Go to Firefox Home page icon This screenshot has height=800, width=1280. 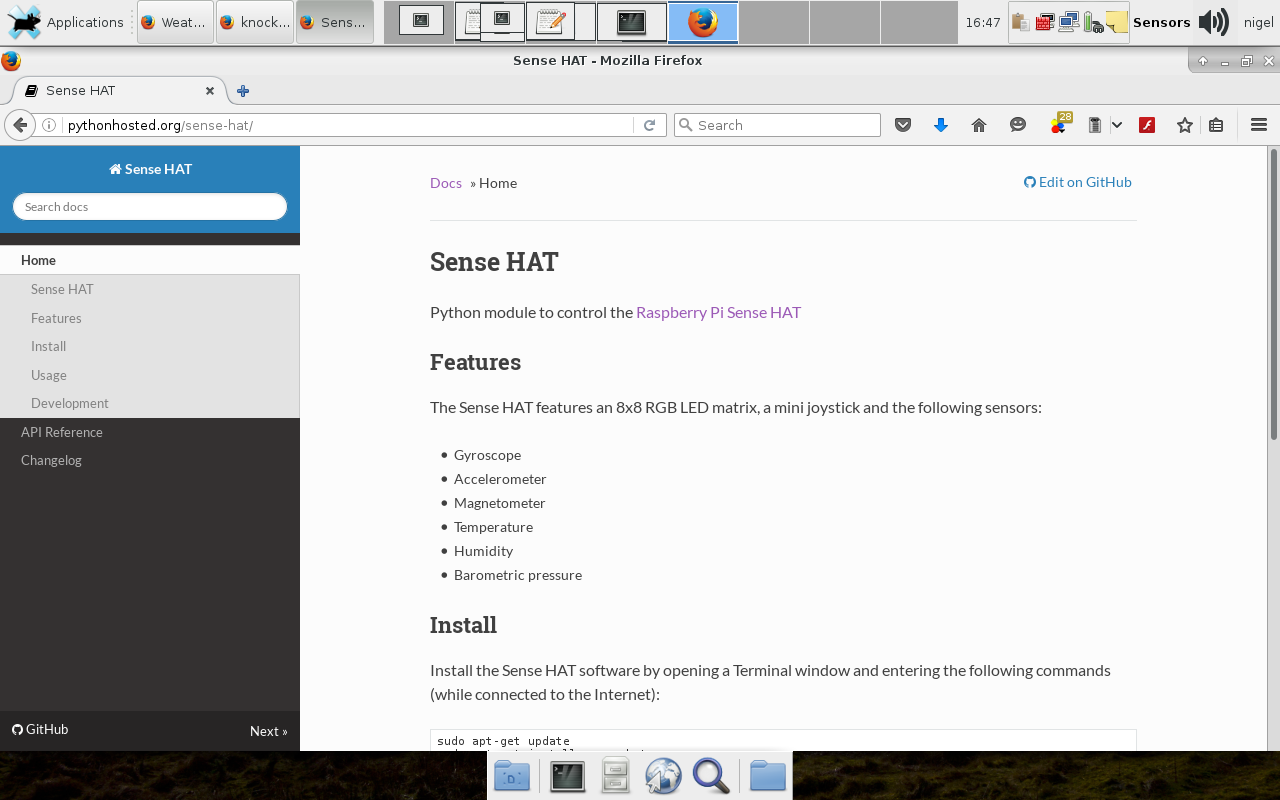click(979, 125)
